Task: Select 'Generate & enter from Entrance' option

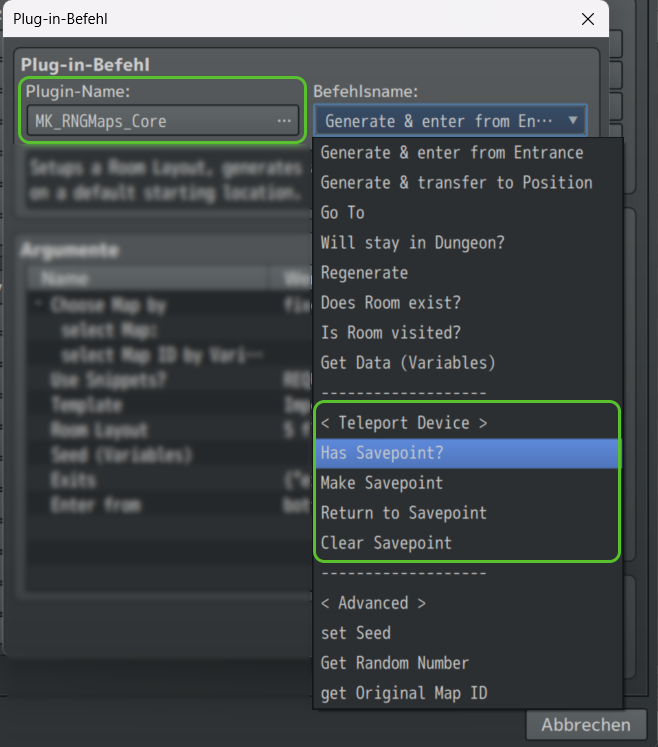Action: [x=468, y=153]
